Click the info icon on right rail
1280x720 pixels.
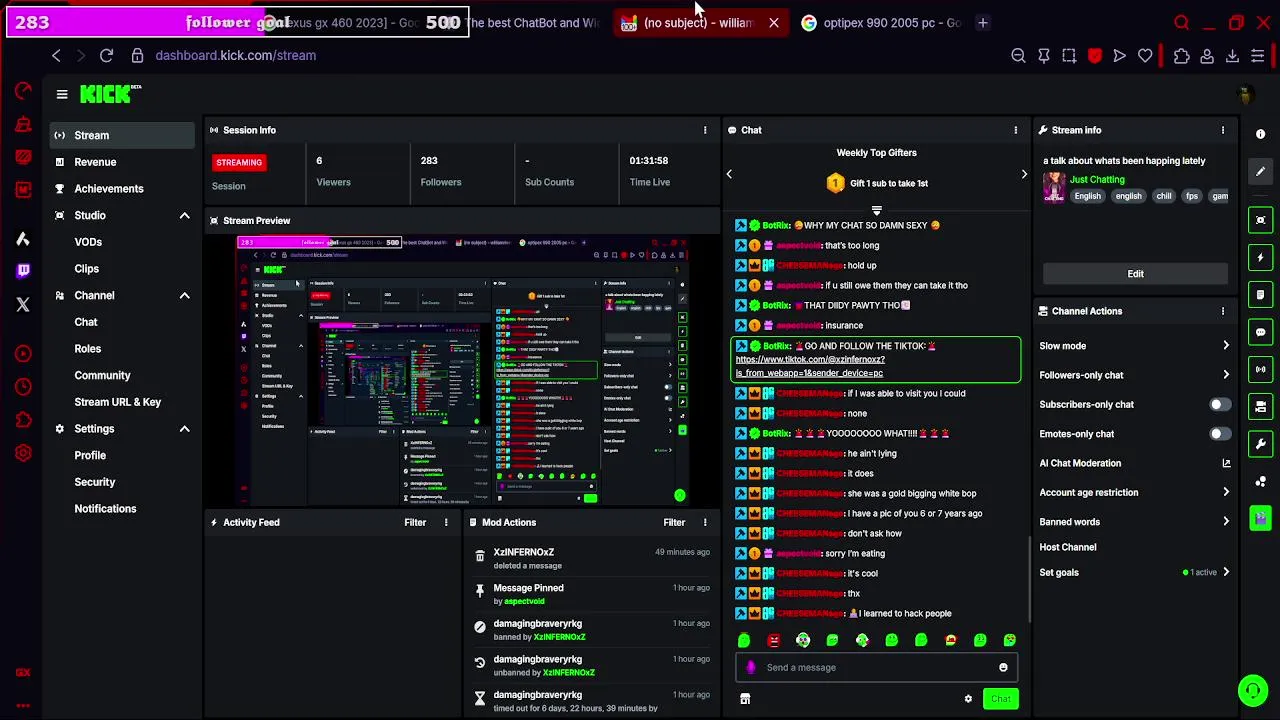[x=1260, y=134]
